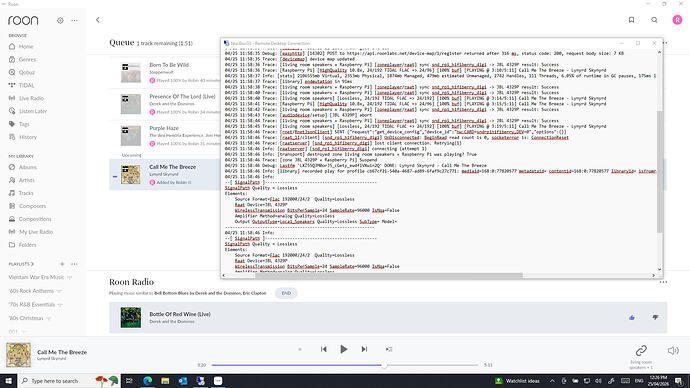The width and height of the screenshot is (690, 388).
Task: Add a new playlist with plus icon
Action: (x=62, y=264)
